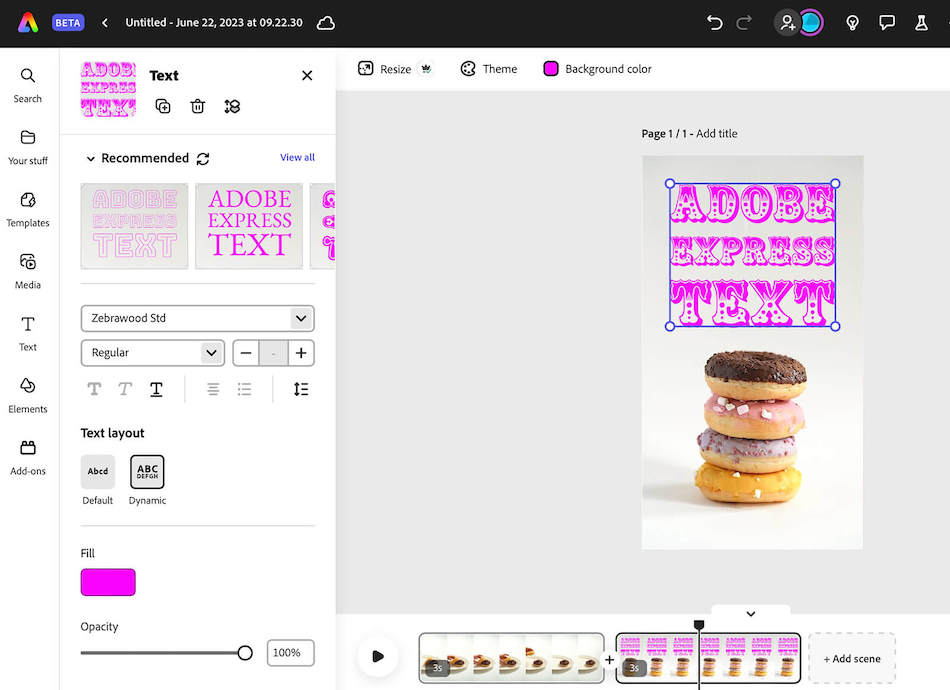Toggle italic formatting
This screenshot has height=690, width=950.
coord(124,388)
